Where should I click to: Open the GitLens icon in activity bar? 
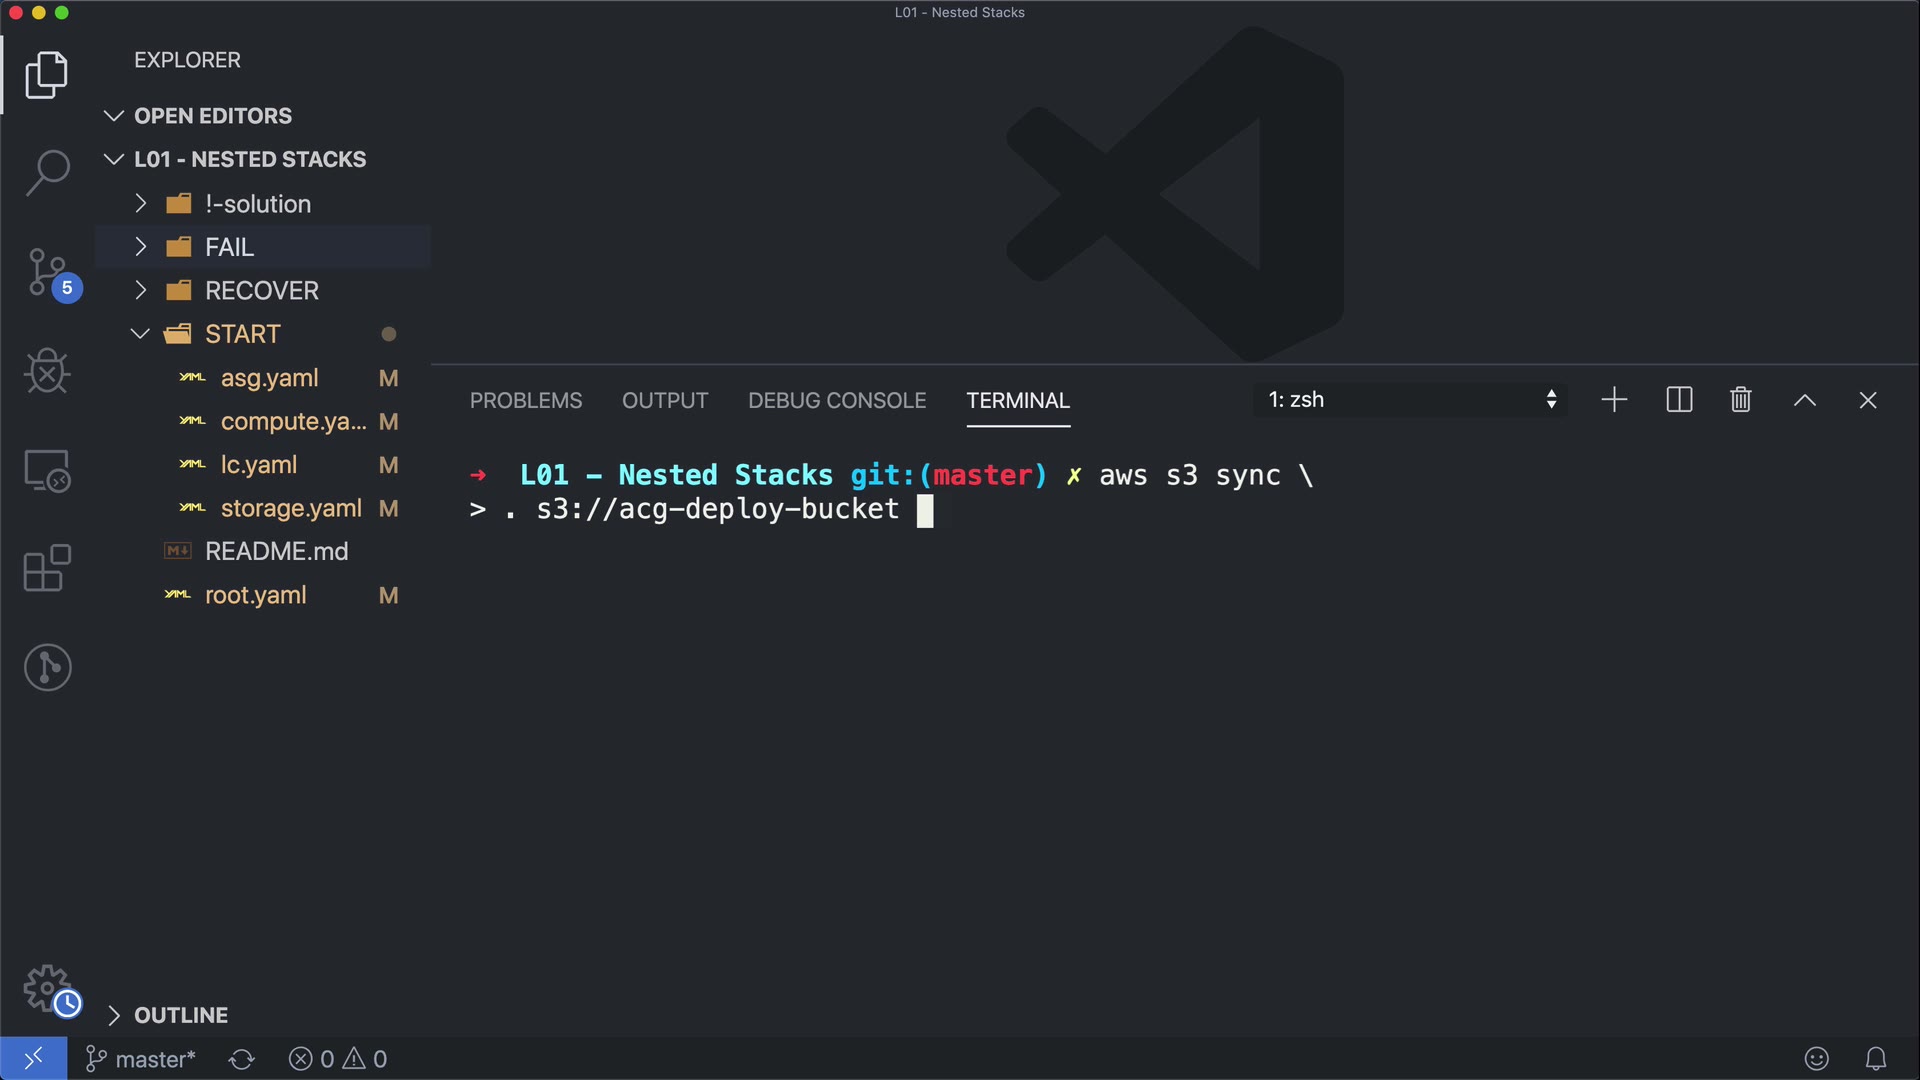coord(47,667)
